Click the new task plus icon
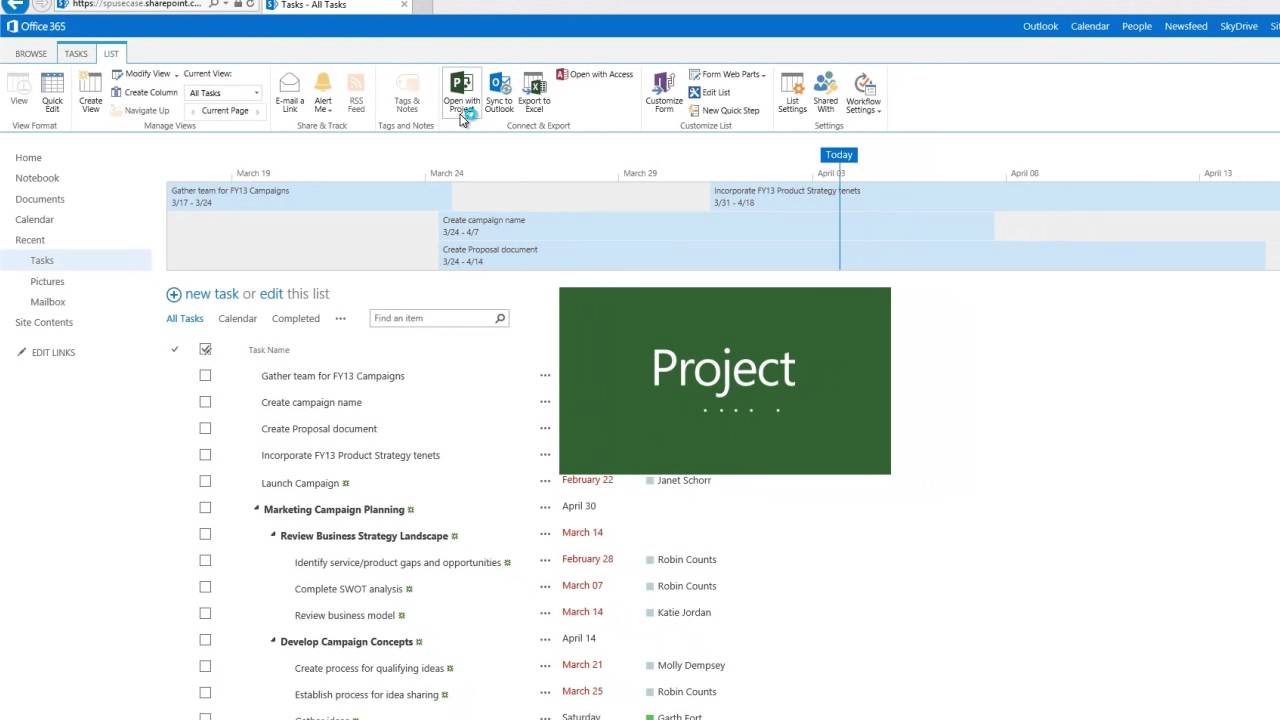This screenshot has width=1280, height=720. (174, 294)
